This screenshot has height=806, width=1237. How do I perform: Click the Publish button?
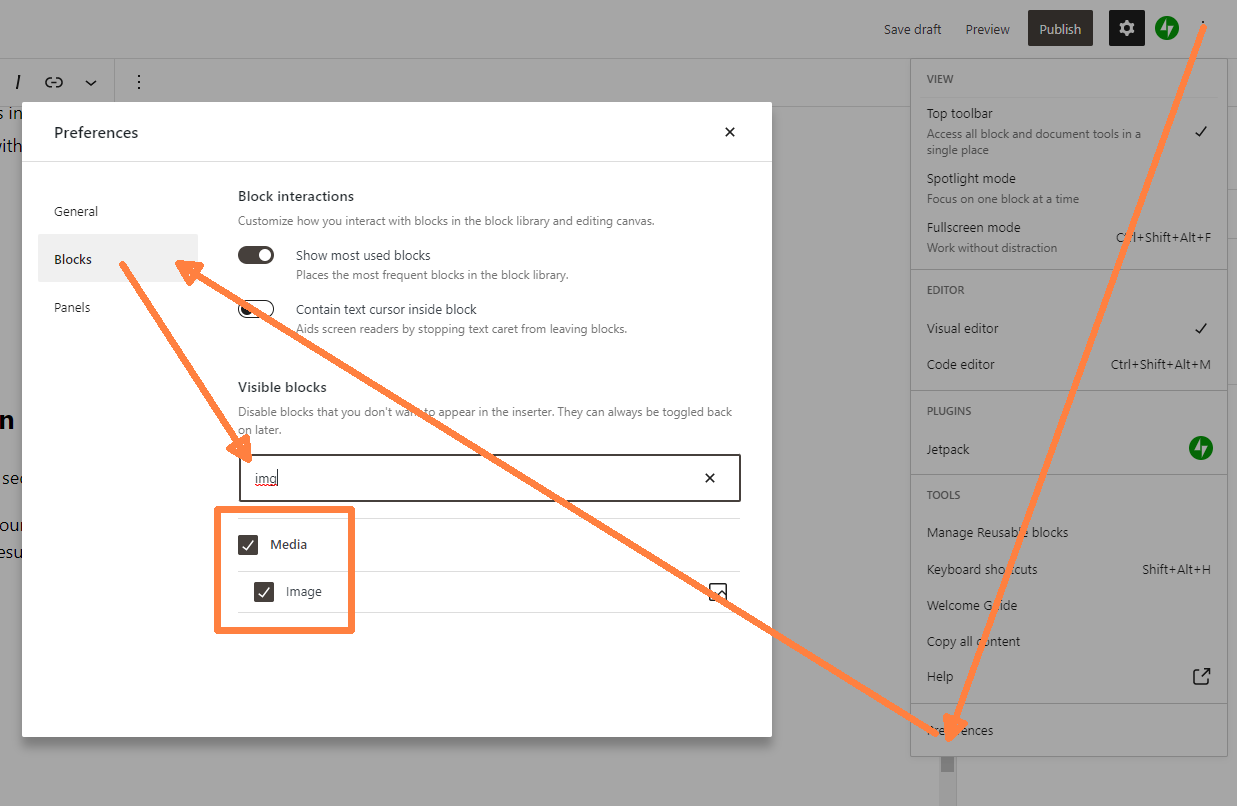(1060, 29)
